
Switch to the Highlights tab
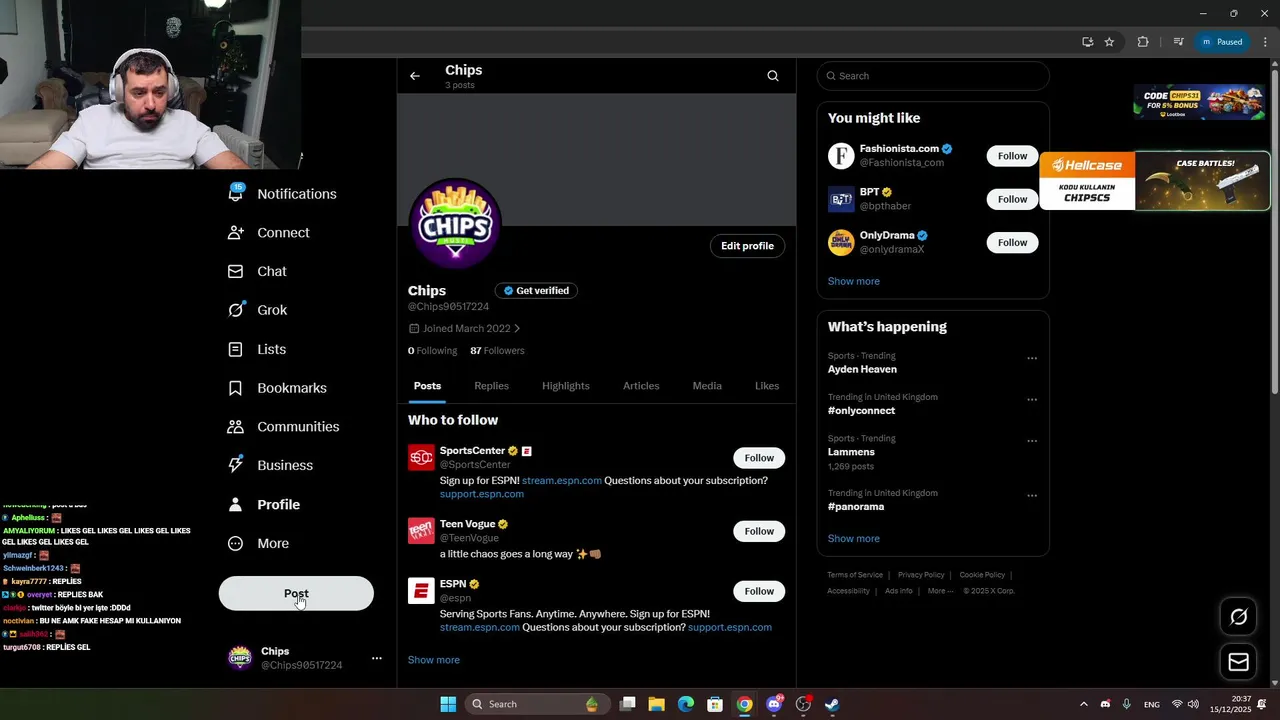pos(566,386)
